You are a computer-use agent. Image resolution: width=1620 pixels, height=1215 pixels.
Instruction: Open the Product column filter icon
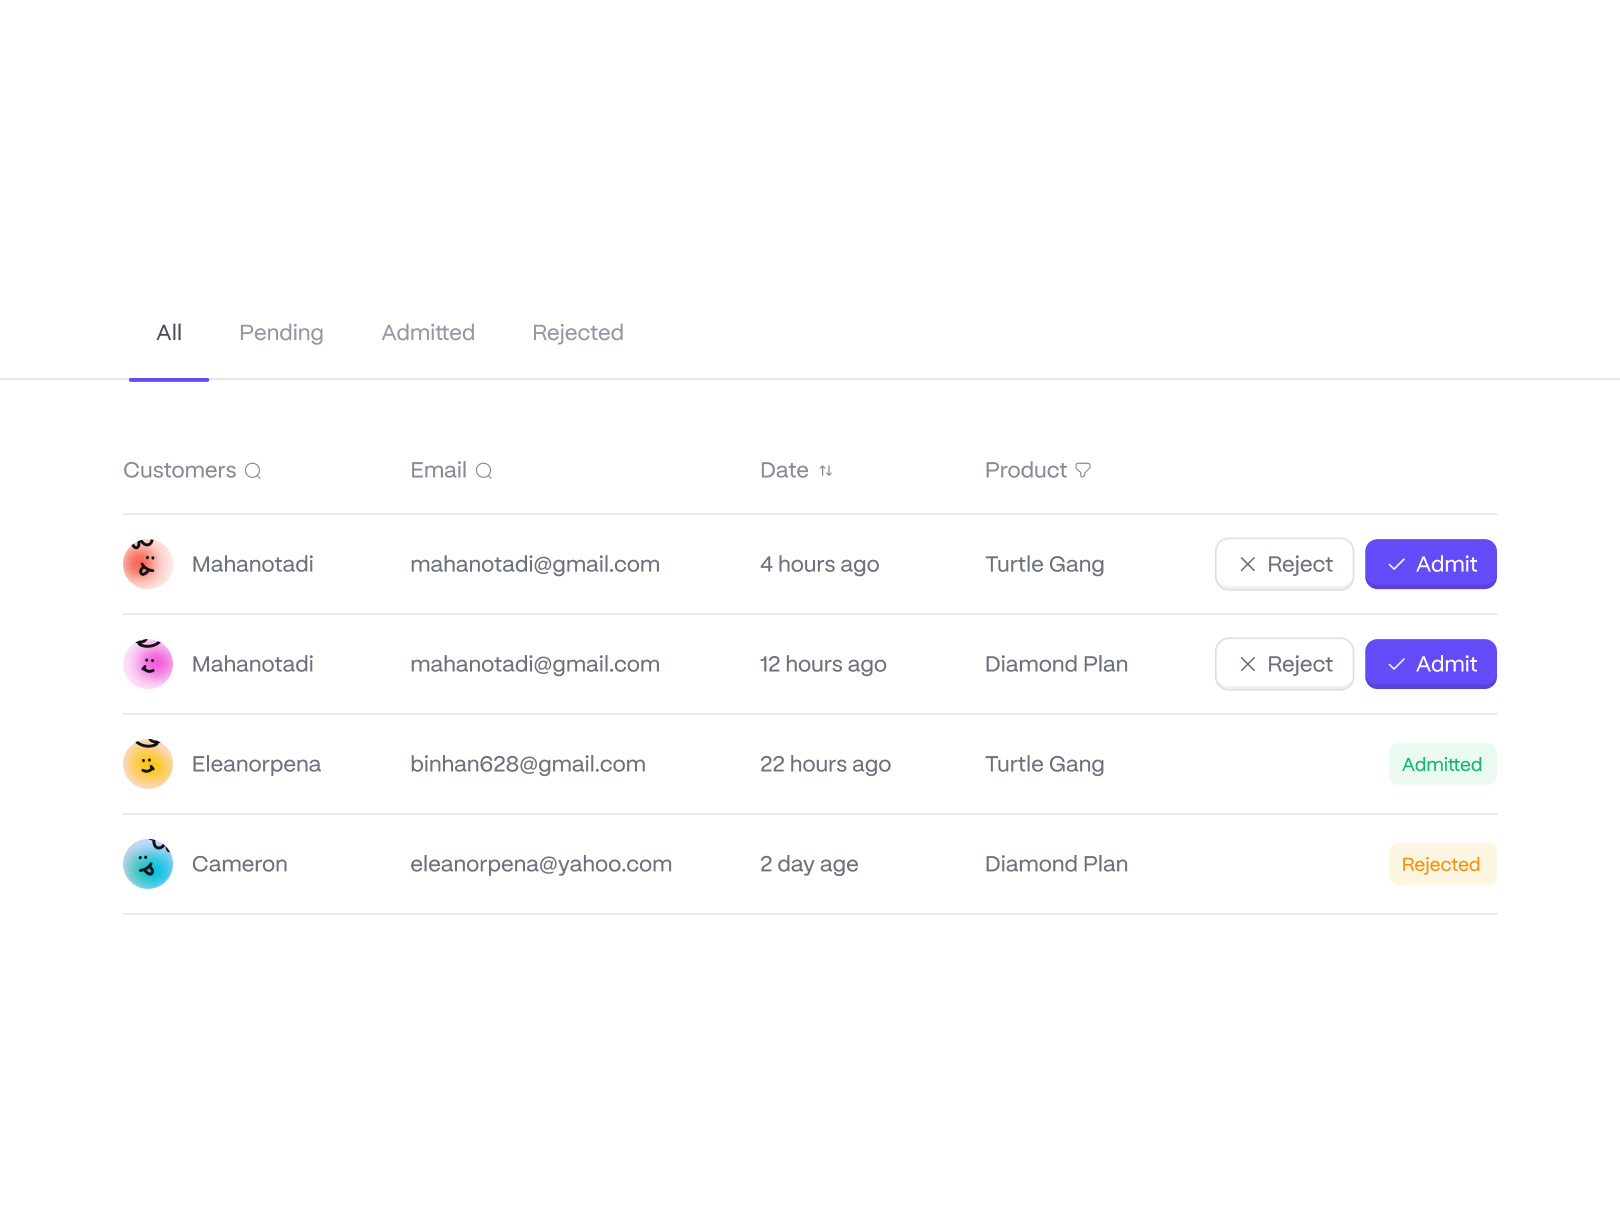click(x=1085, y=470)
